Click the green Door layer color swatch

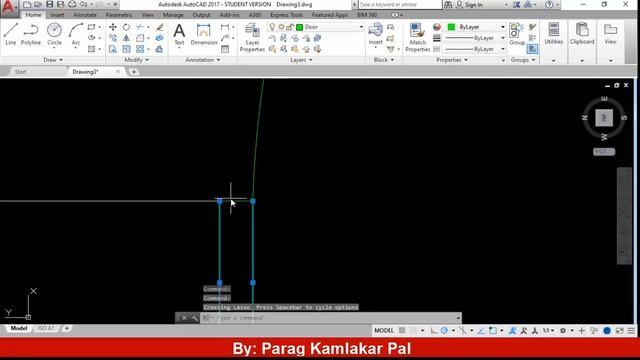click(299, 27)
